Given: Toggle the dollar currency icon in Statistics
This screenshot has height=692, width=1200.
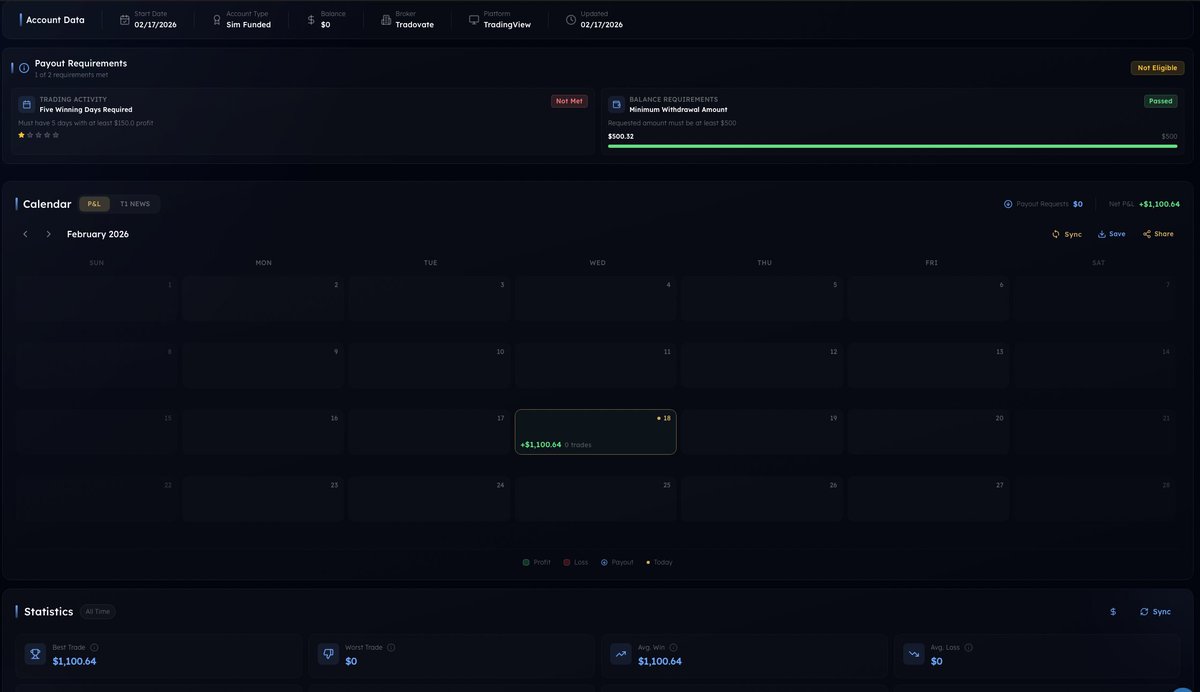Looking at the screenshot, I should click(x=1113, y=612).
